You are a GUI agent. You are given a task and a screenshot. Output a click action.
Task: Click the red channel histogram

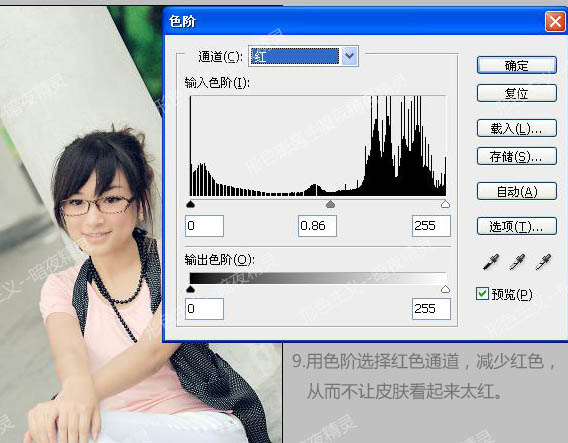[318, 146]
